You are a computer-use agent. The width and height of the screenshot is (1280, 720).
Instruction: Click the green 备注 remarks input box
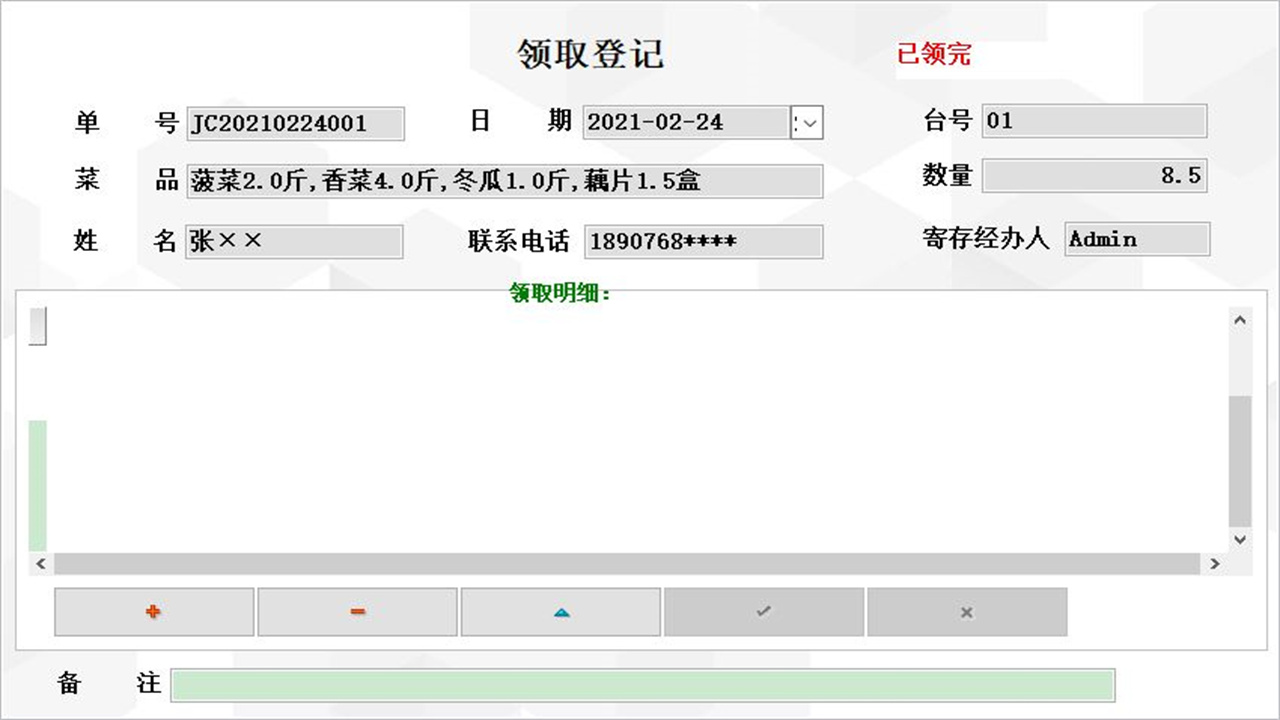pyautogui.click(x=645, y=686)
